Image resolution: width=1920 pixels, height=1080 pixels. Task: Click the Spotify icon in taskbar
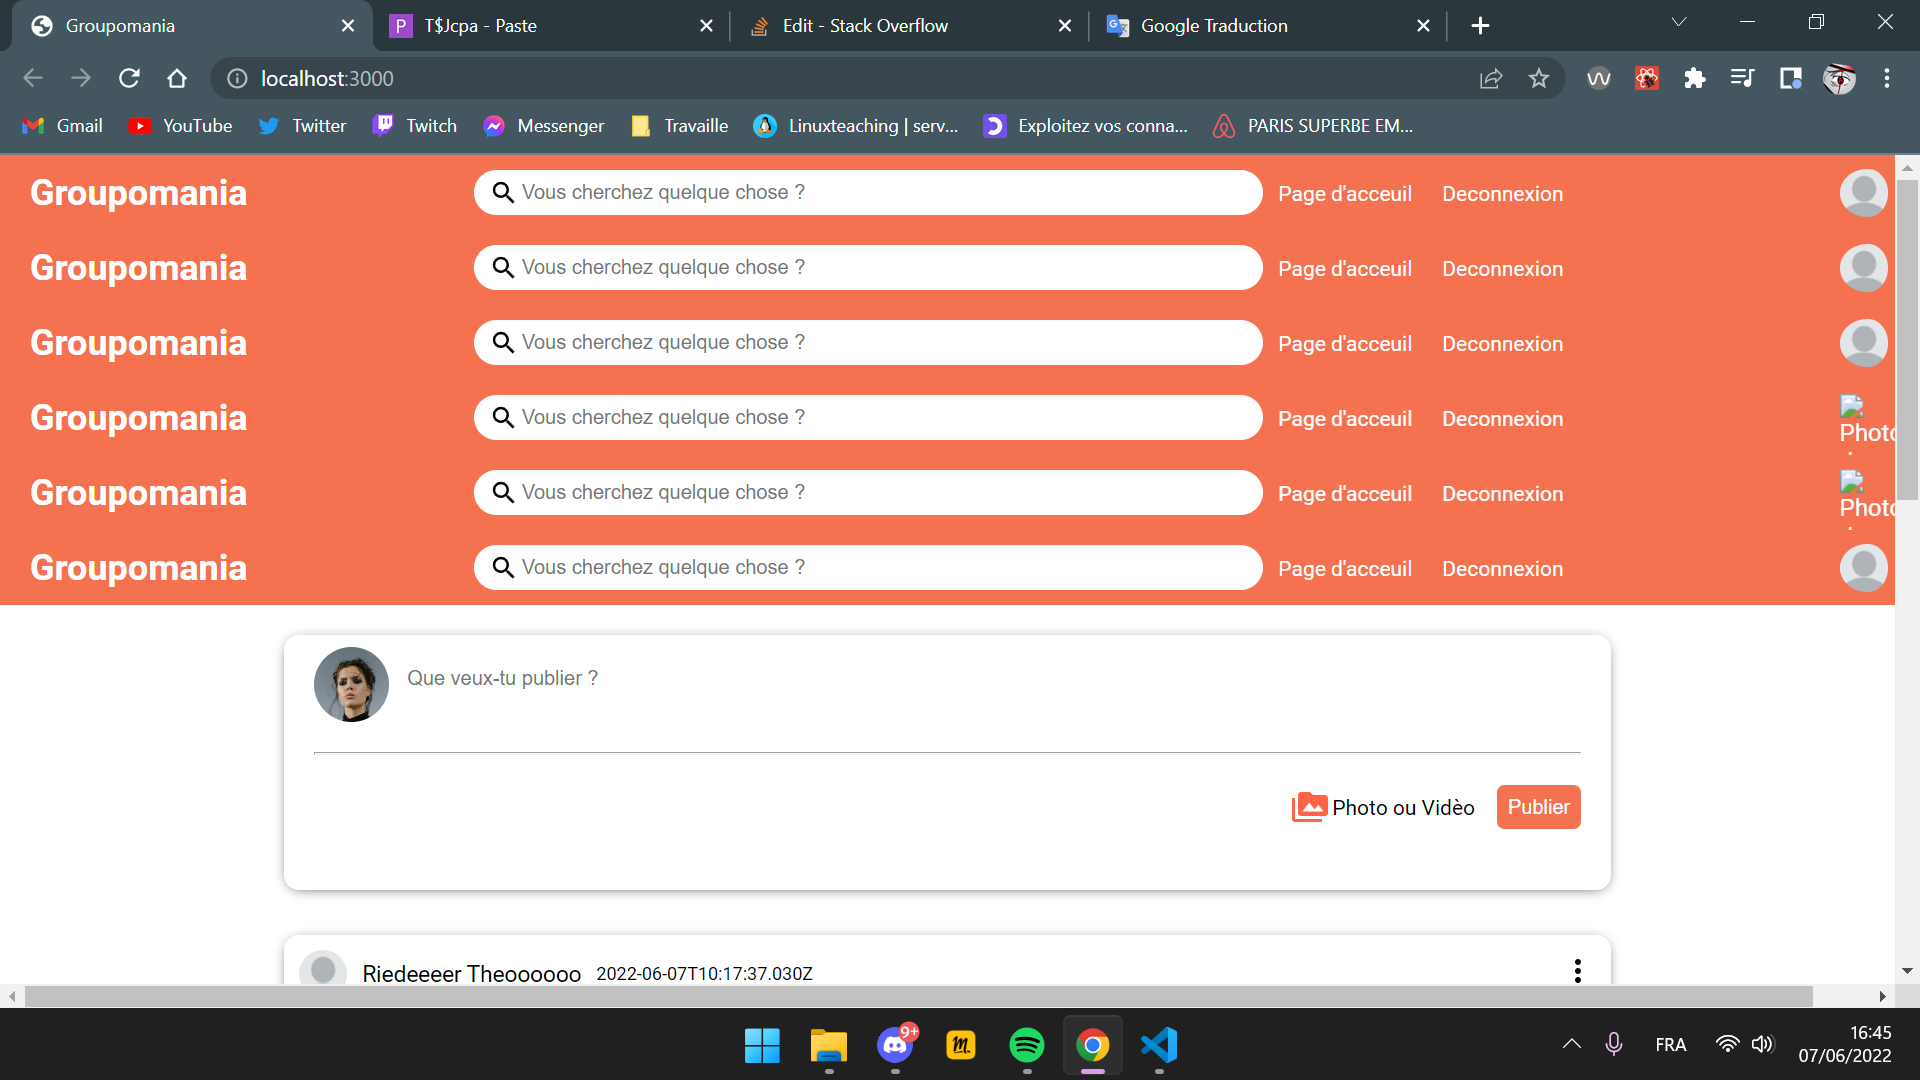click(x=1027, y=1046)
